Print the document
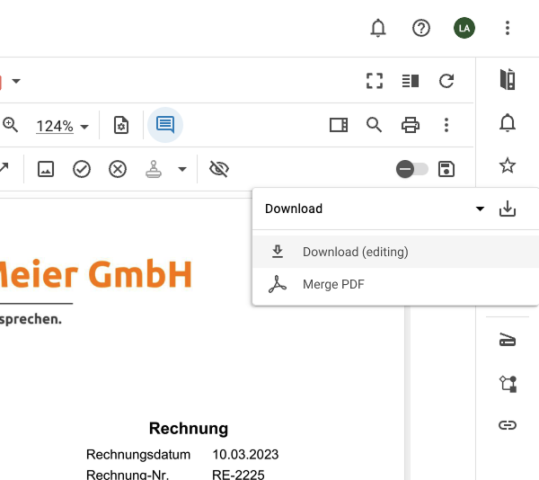 (x=410, y=125)
